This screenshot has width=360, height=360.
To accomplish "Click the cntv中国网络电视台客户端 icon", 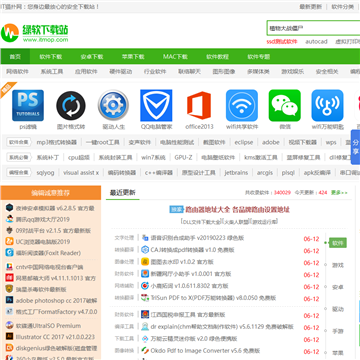I will [9, 267].
